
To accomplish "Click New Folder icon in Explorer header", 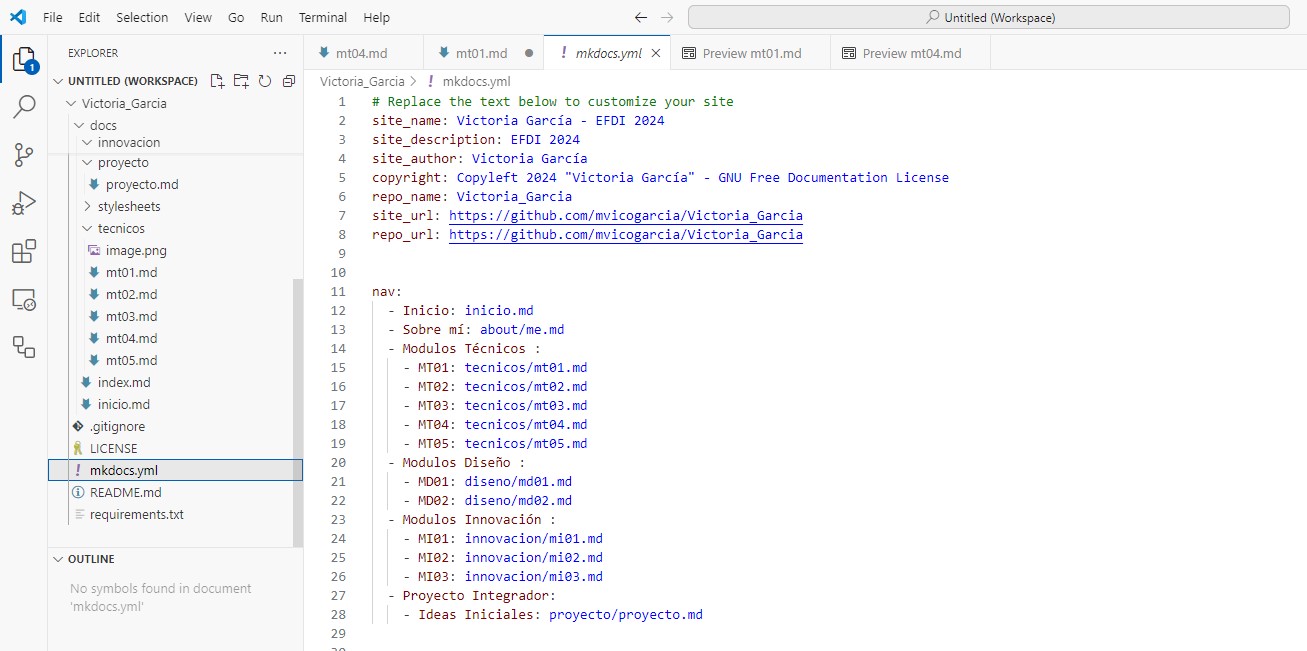I will (x=241, y=81).
